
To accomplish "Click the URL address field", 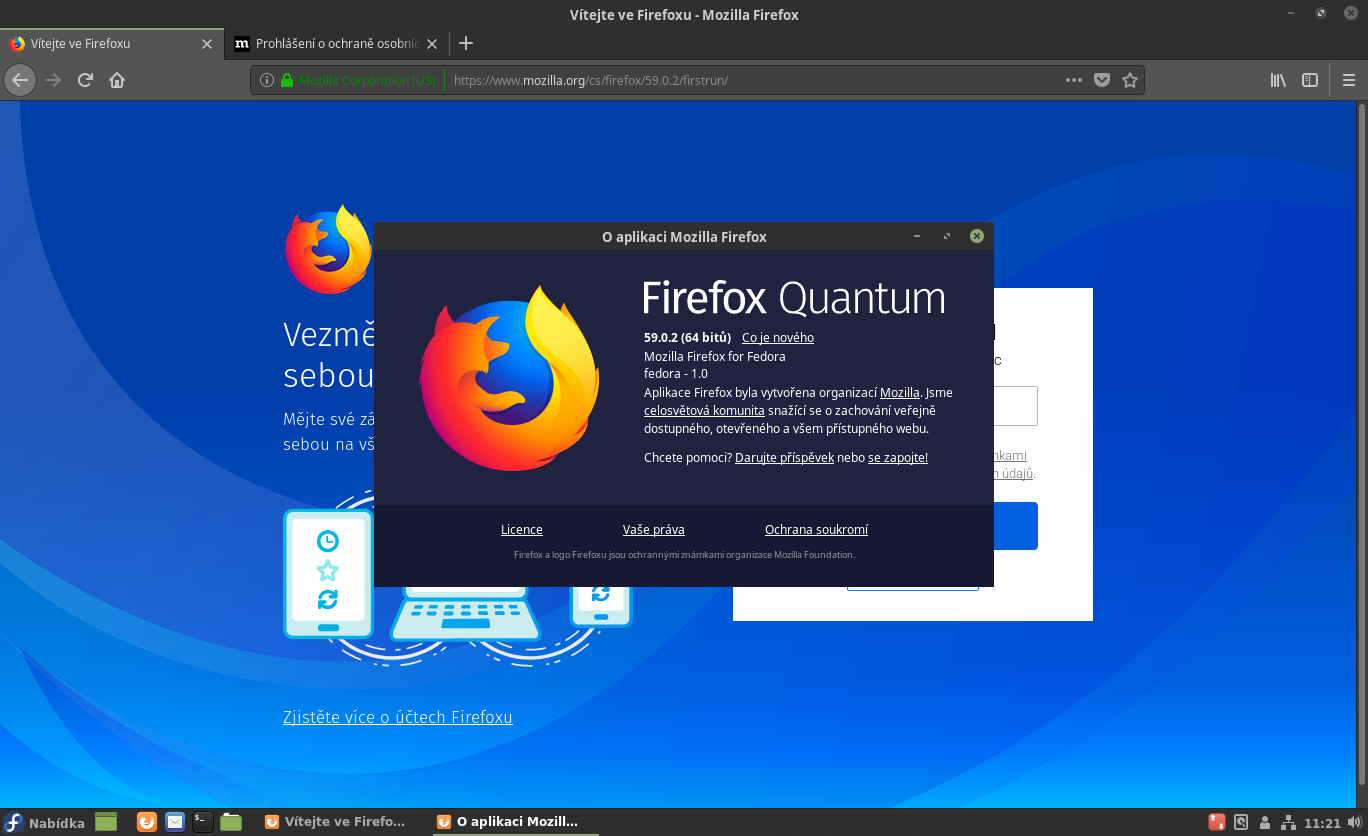I will click(750, 80).
